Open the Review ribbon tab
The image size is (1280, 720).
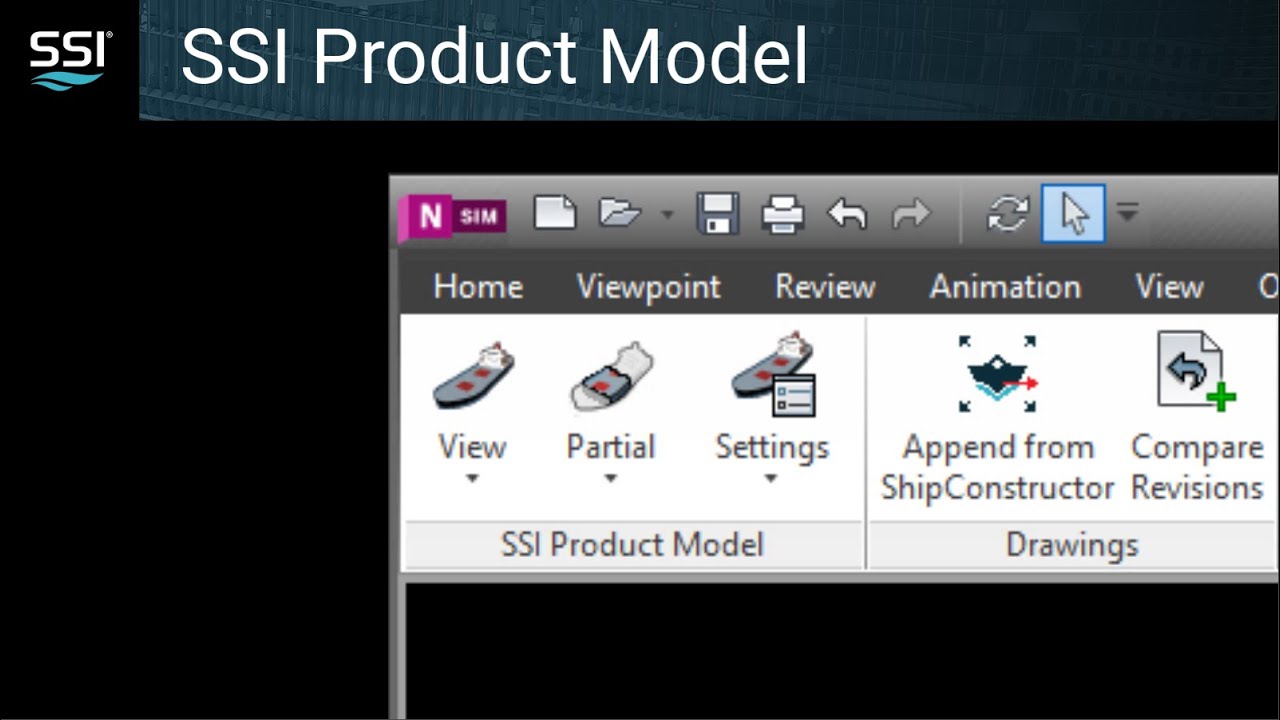825,287
